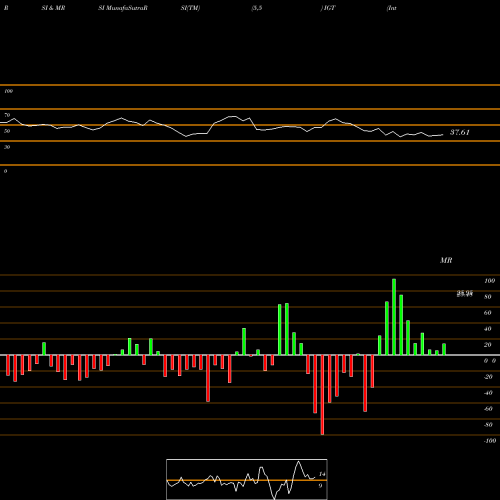500x500 pixels.
Task: Click the 60 label on the MR axis
Action: 488,313
